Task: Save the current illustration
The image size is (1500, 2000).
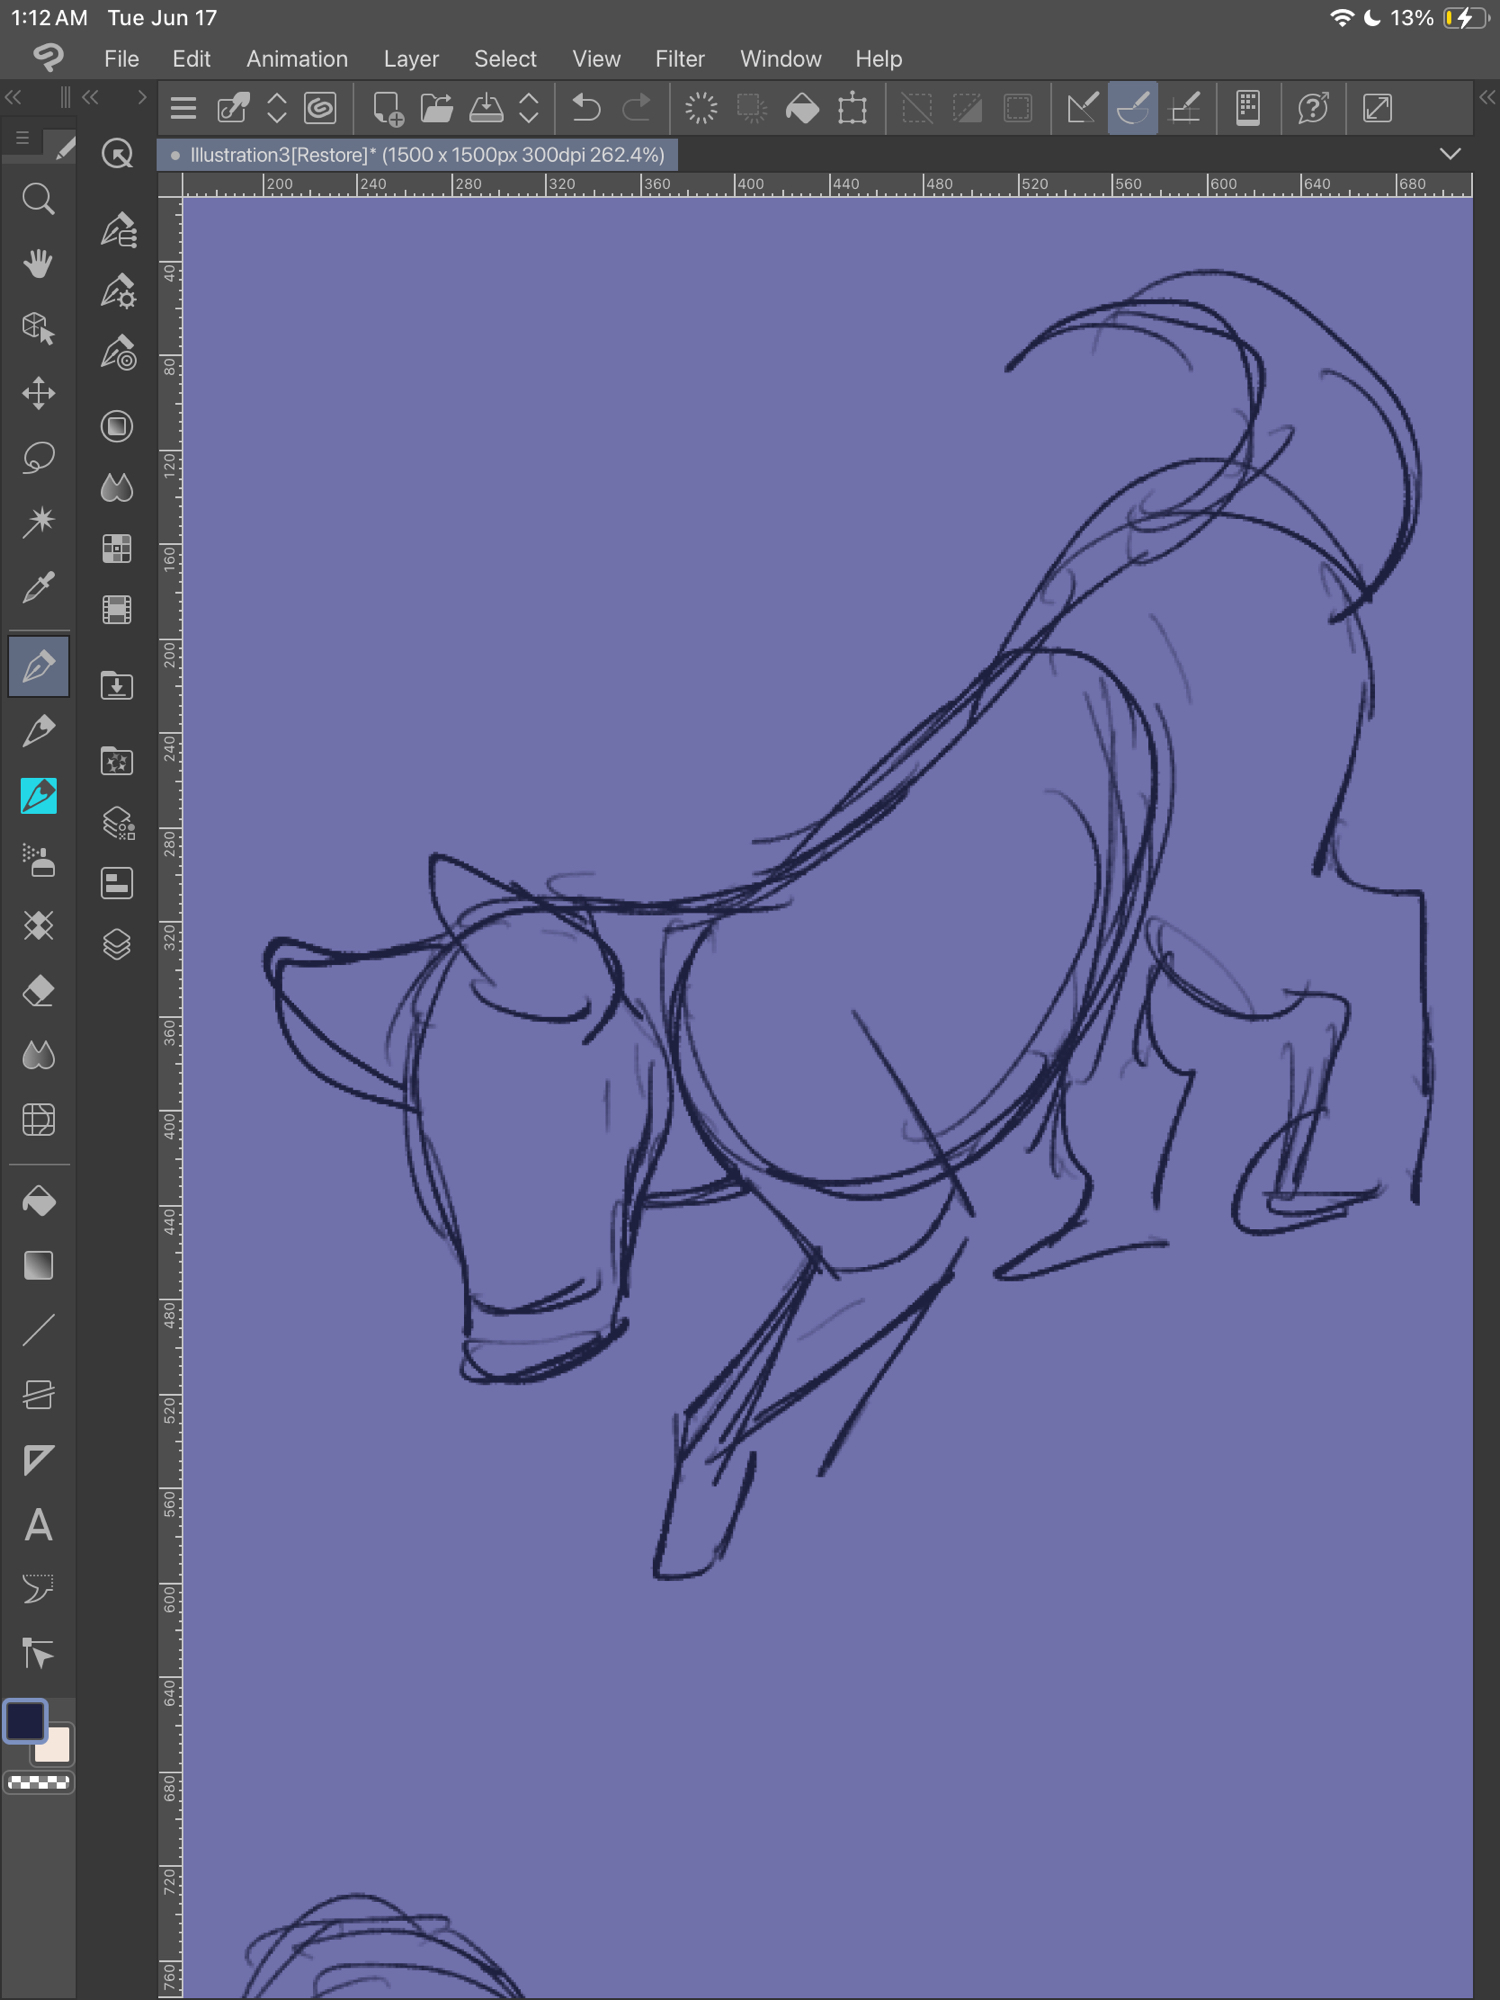Action: click(x=486, y=108)
